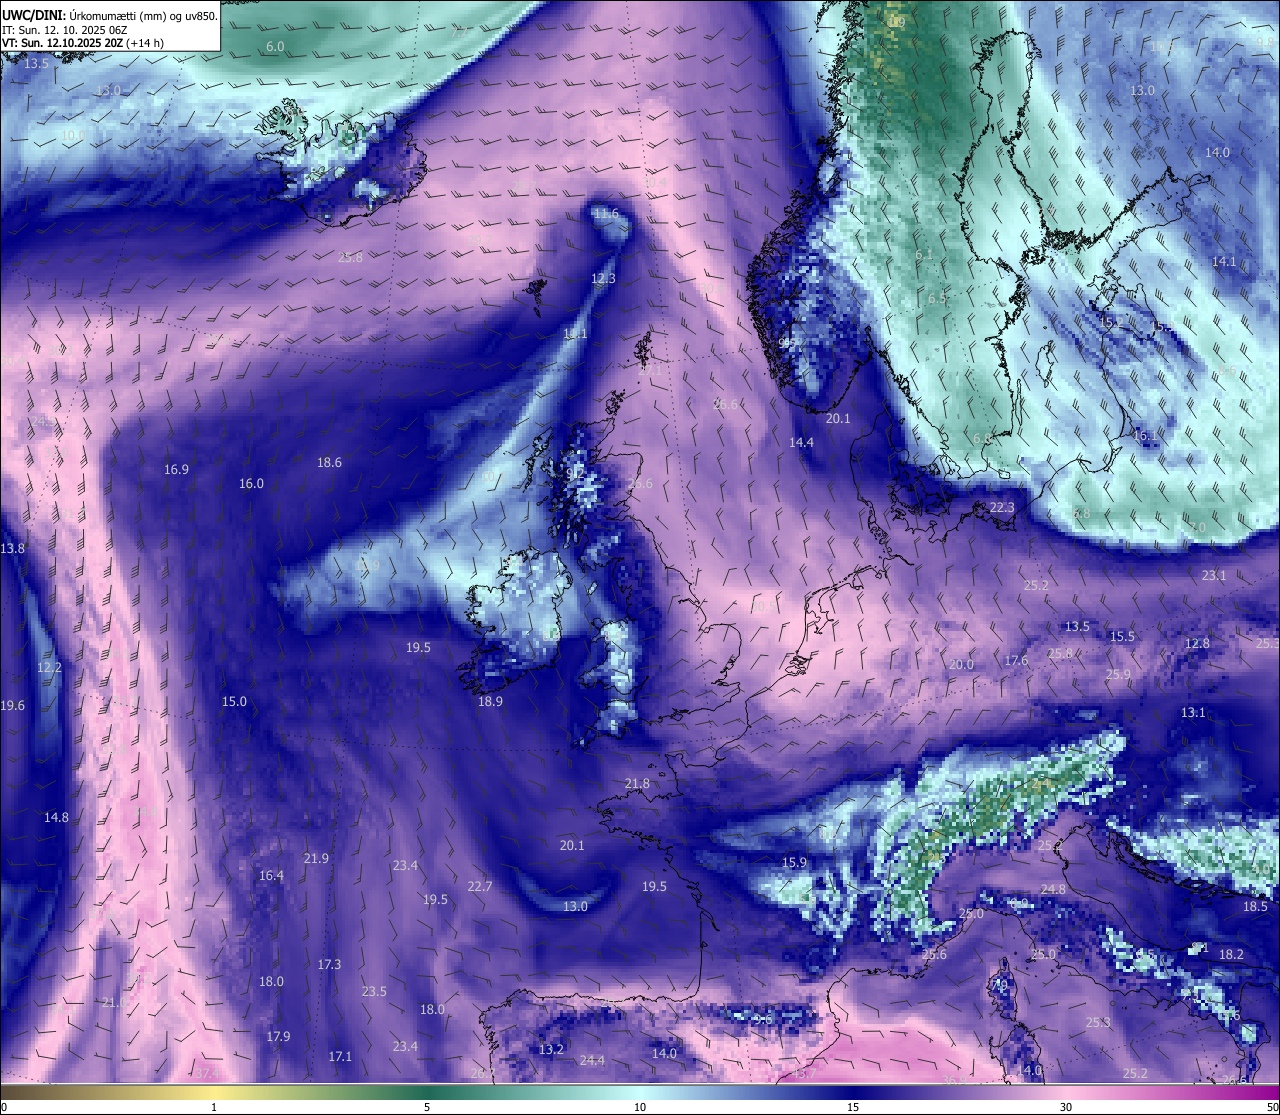Click the 25.6 value near the Riviera
Screen dimensions: 1280x1115
coord(934,954)
